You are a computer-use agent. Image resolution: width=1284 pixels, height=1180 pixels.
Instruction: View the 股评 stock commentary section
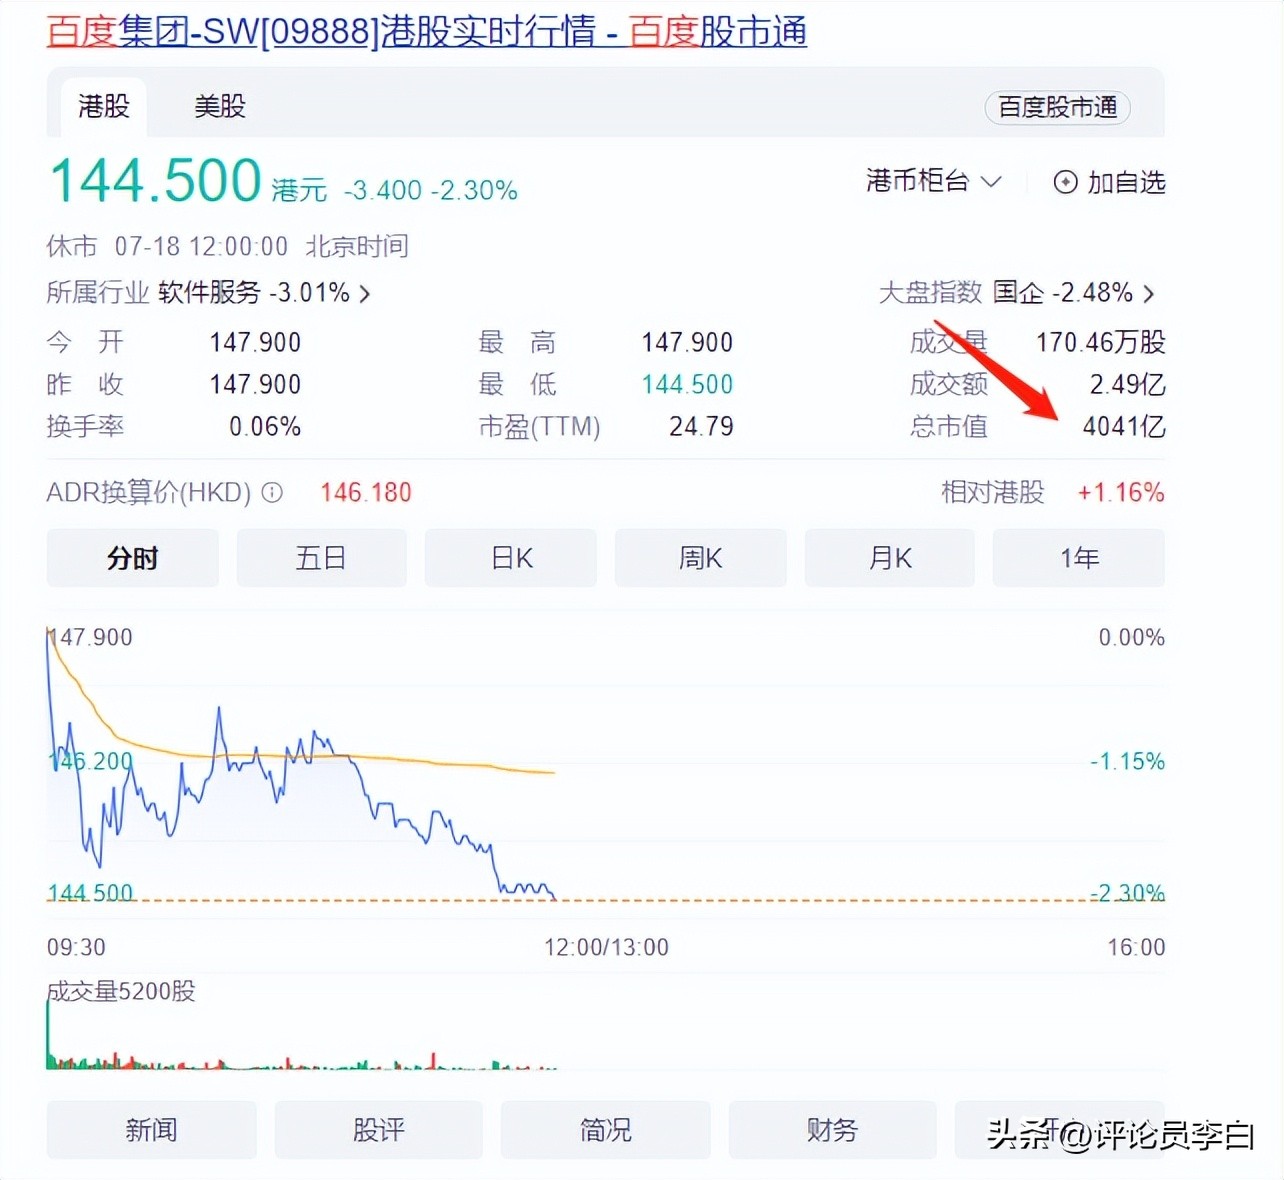(378, 1130)
